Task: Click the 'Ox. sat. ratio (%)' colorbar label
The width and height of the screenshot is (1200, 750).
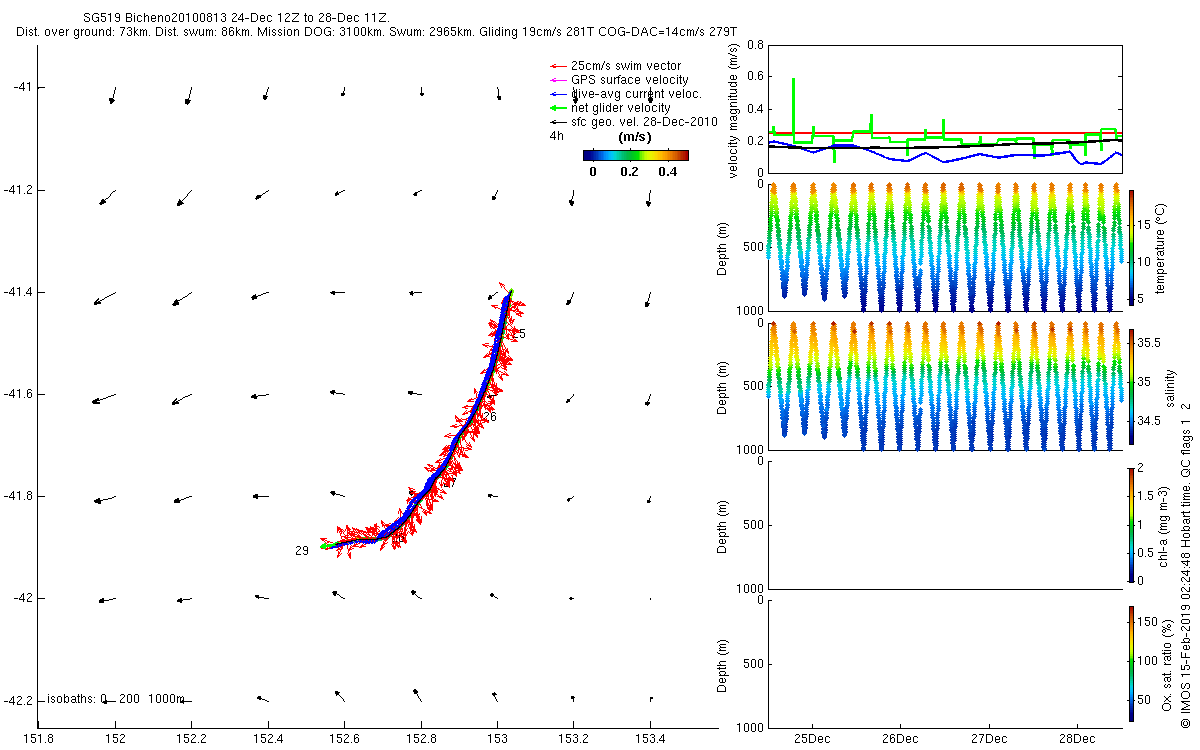Action: click(x=1168, y=664)
